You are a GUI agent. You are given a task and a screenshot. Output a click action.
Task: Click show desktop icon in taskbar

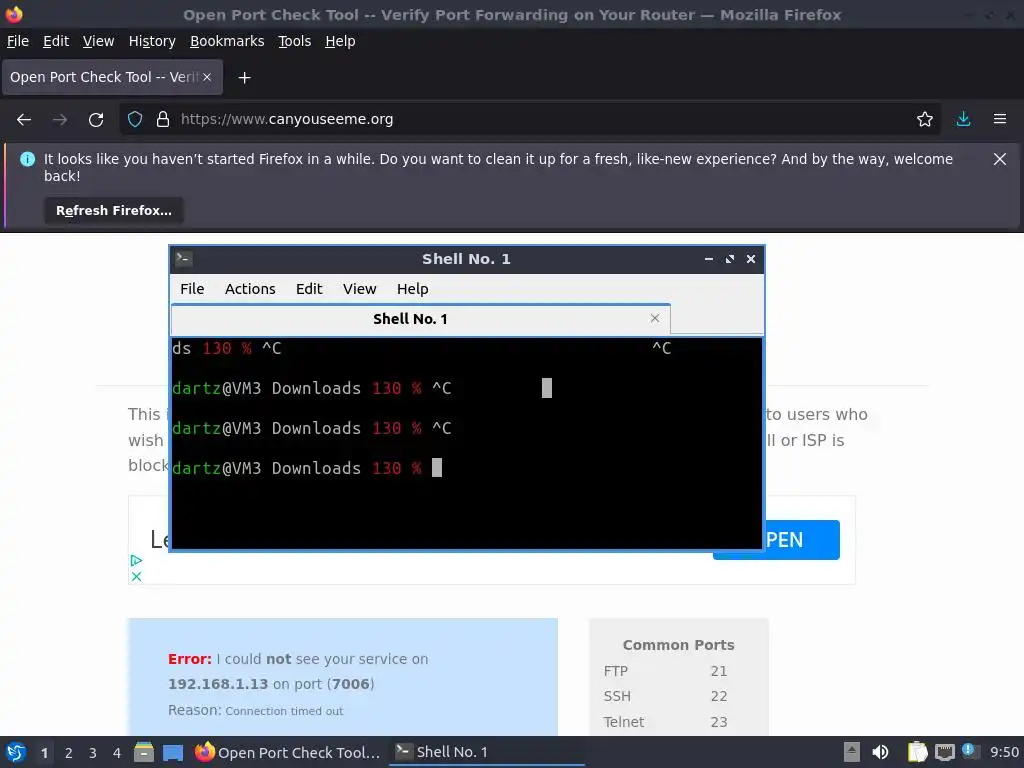pos(172,752)
